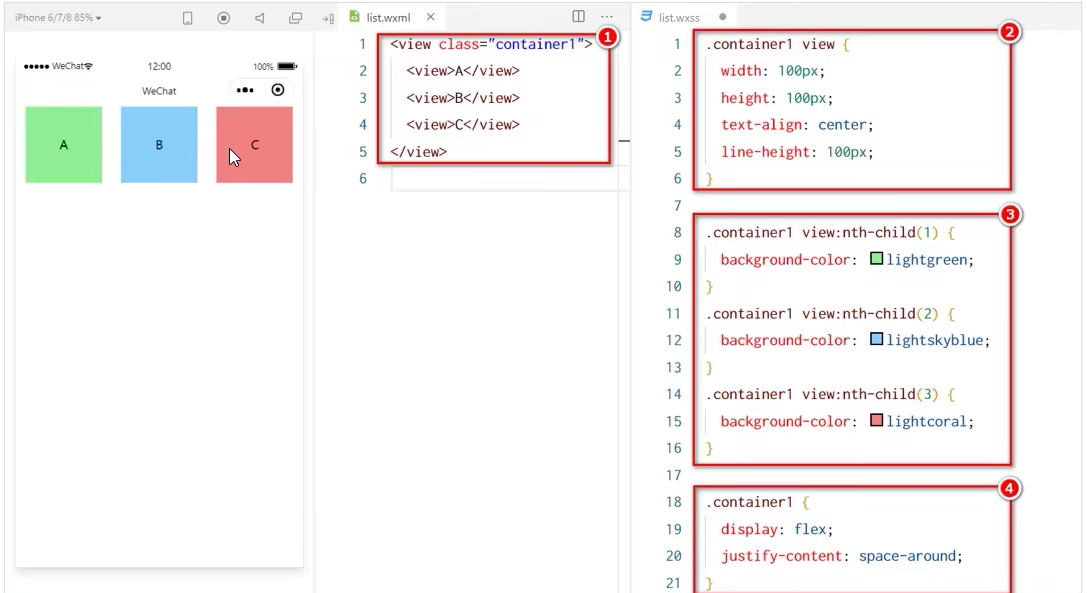Open the lightcoral color swatch picker
Viewport: 1087px width, 593px height.
(x=876, y=421)
